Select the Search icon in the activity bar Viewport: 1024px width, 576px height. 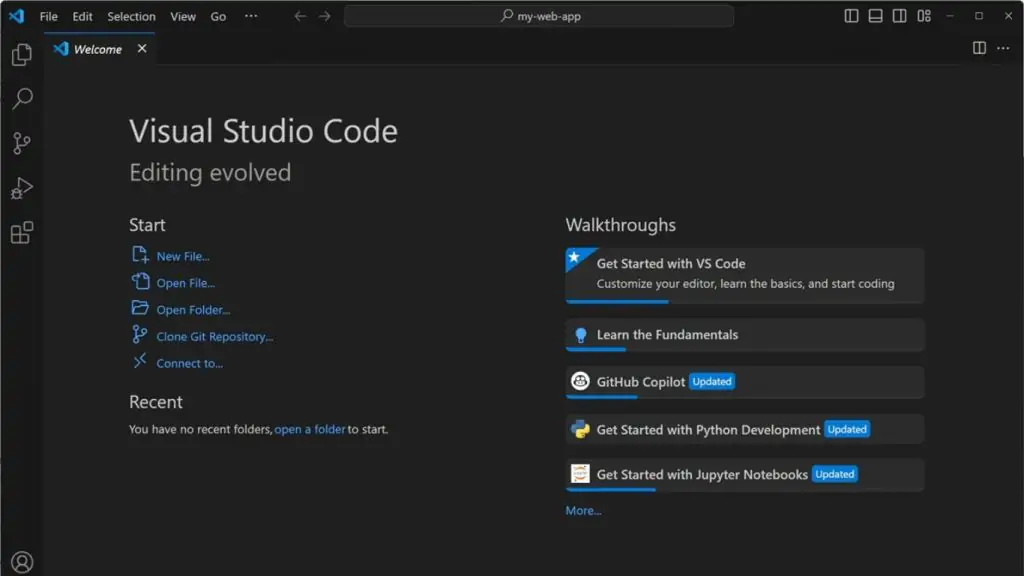(21, 98)
